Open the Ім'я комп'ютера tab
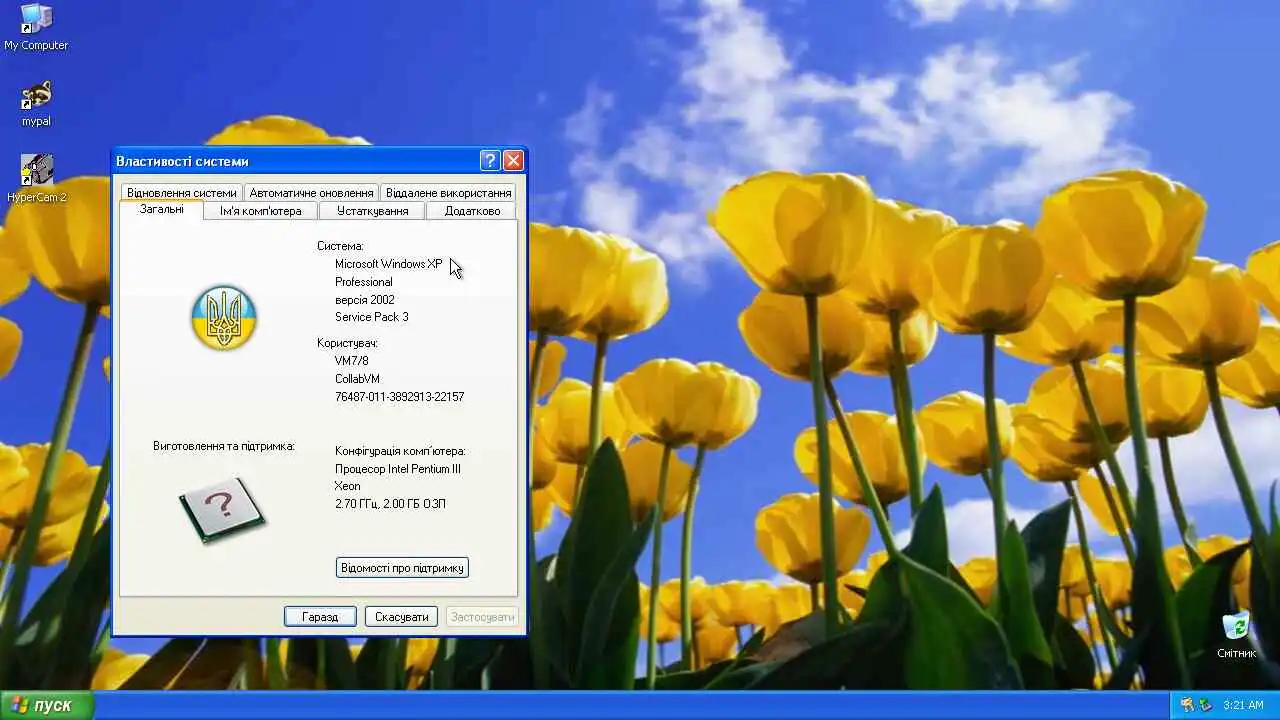The height and width of the screenshot is (720, 1280). (261, 211)
